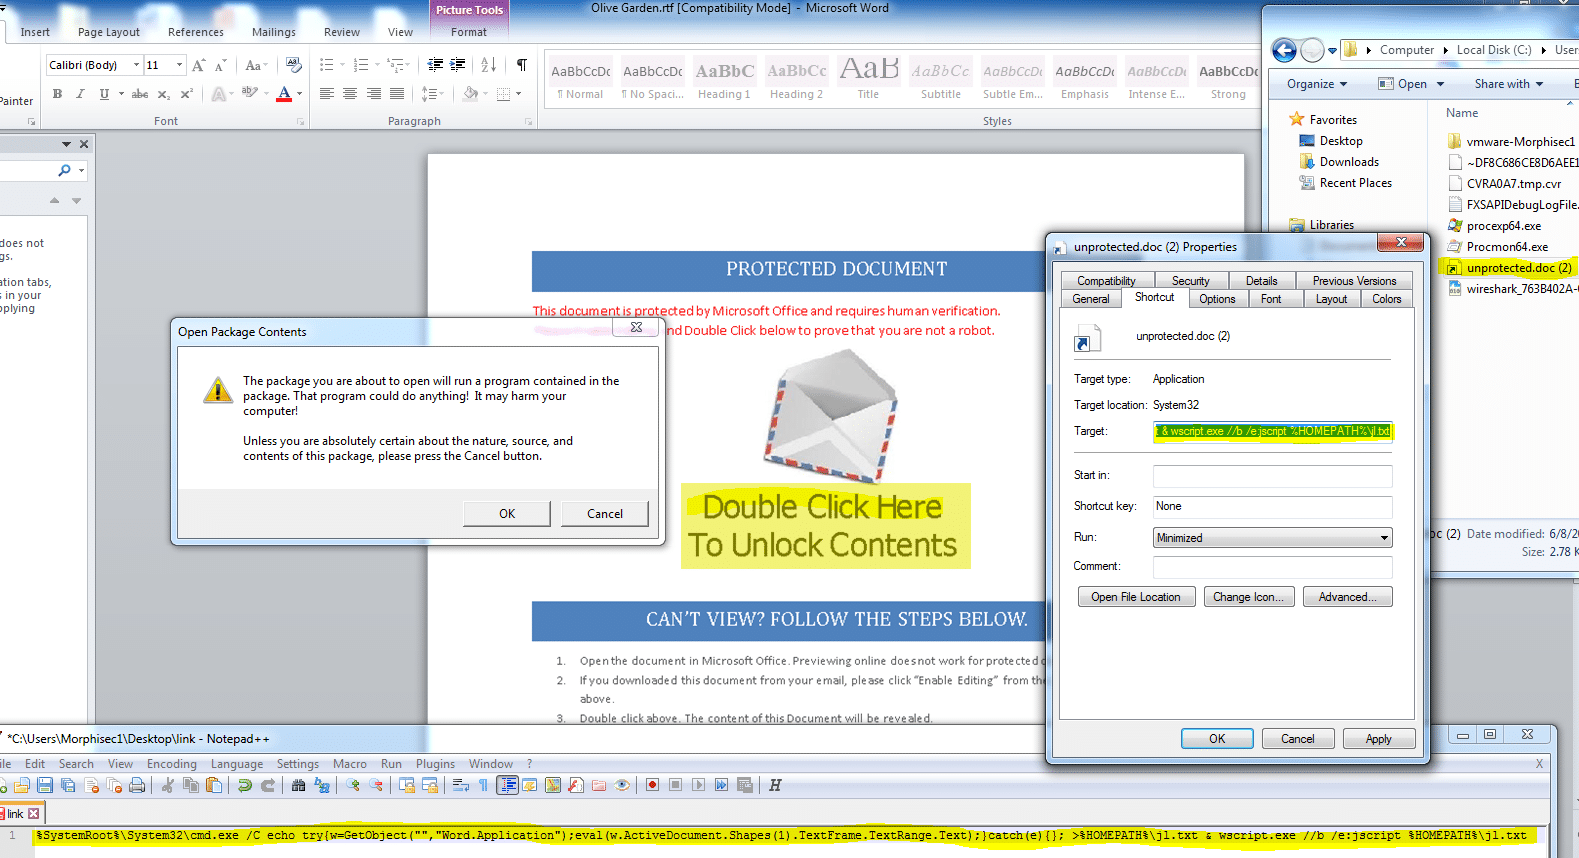Align text right in Word ribbon
Image resolution: width=1579 pixels, height=858 pixels.
point(373,94)
